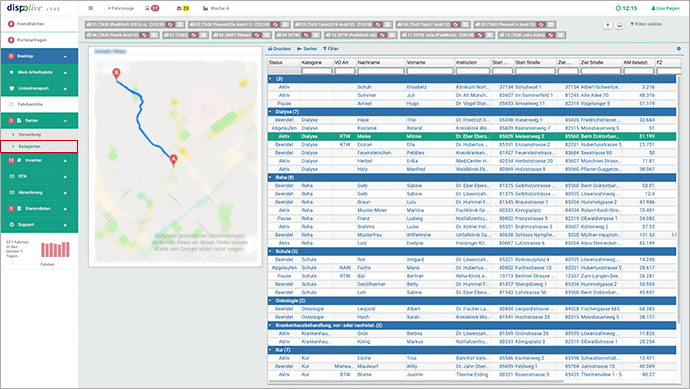Viewport: 690px width, 389px height.
Task: Click the red block icon on vehicle 04 chip
Action: 455,25
